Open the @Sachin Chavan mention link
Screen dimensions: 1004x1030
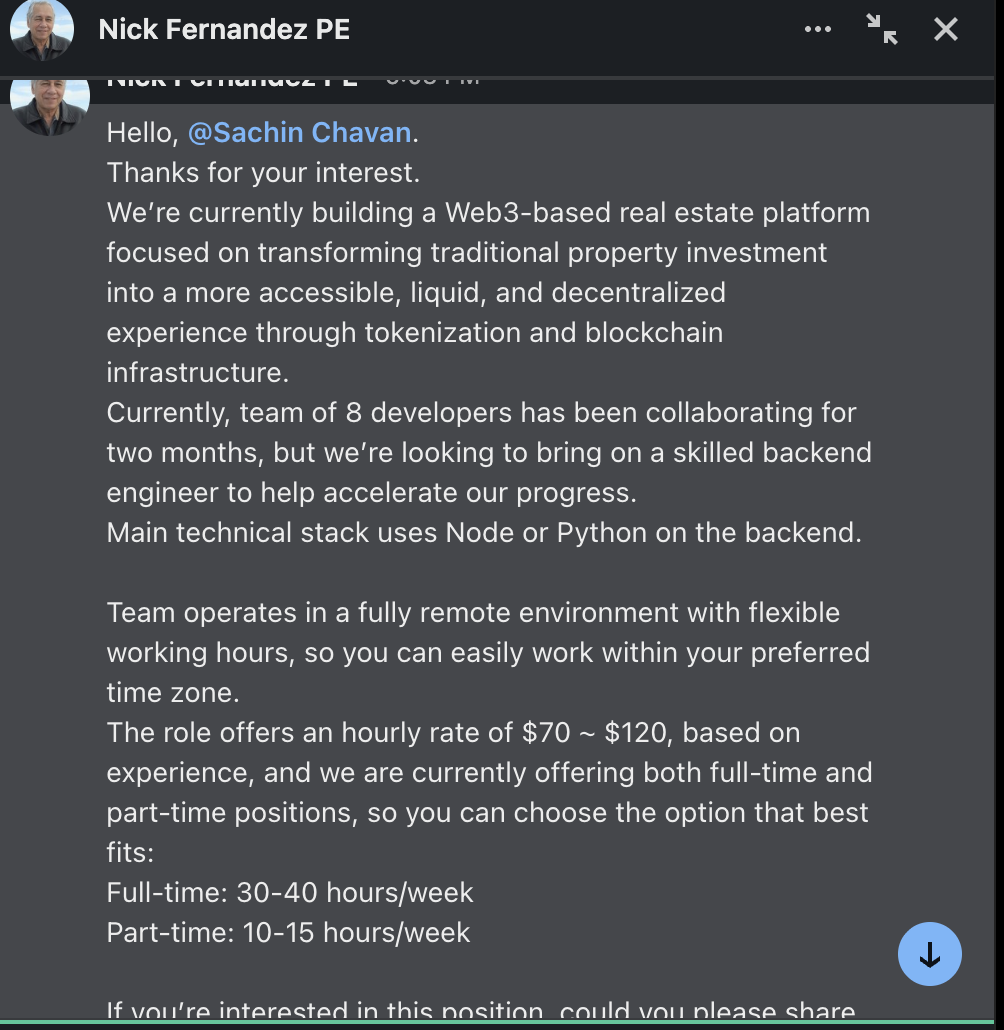pos(300,133)
